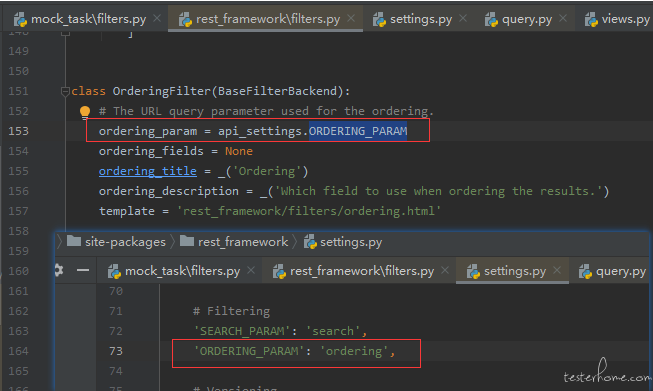Open the gear settings icon in lower panel

(59, 270)
